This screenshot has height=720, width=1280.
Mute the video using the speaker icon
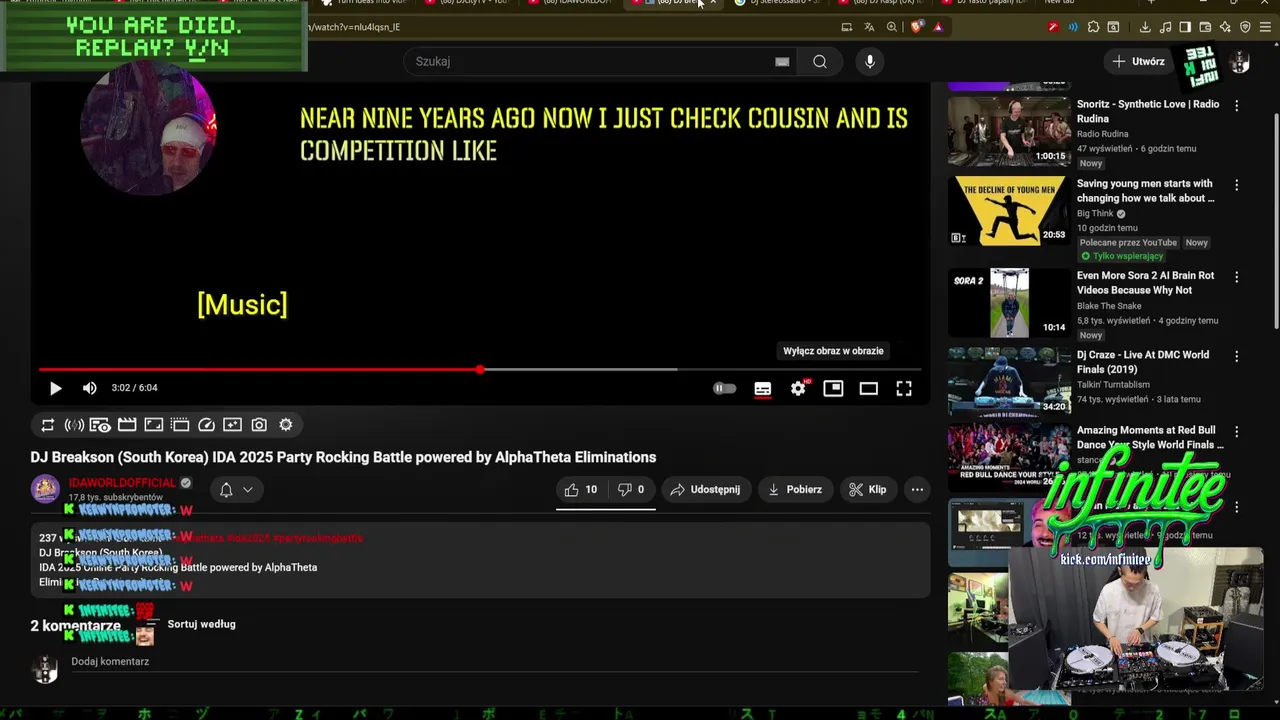point(89,388)
